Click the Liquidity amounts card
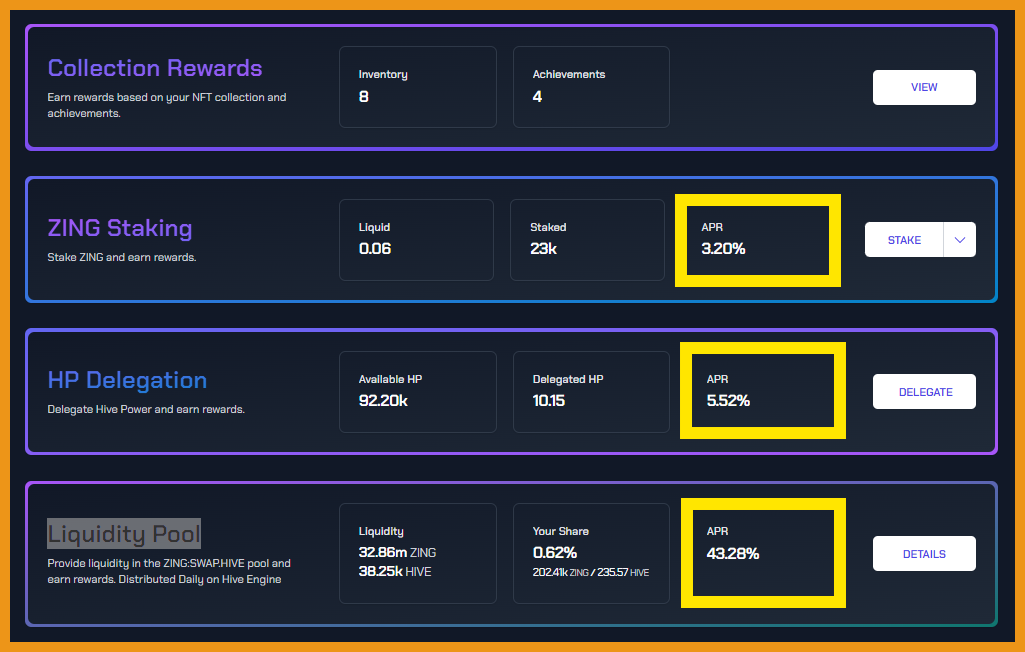The width and height of the screenshot is (1025, 652). click(417, 553)
